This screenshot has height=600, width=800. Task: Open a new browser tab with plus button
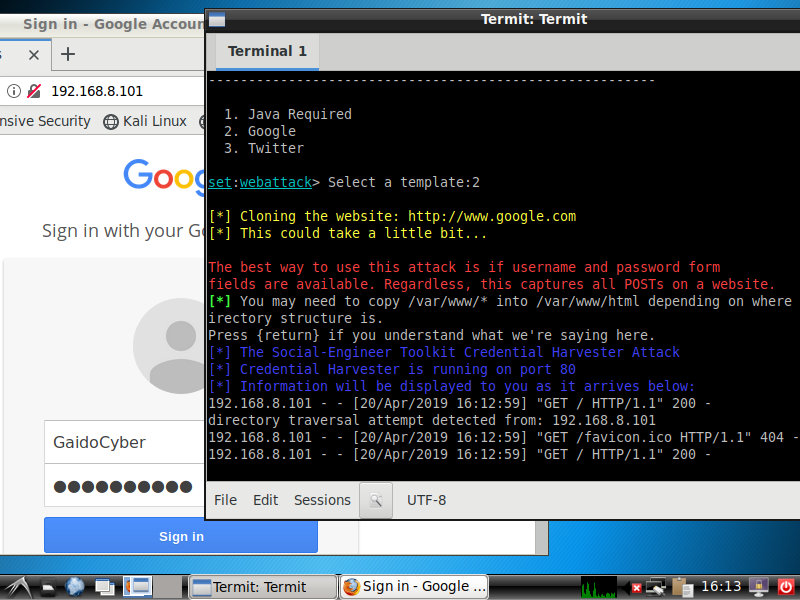point(68,54)
